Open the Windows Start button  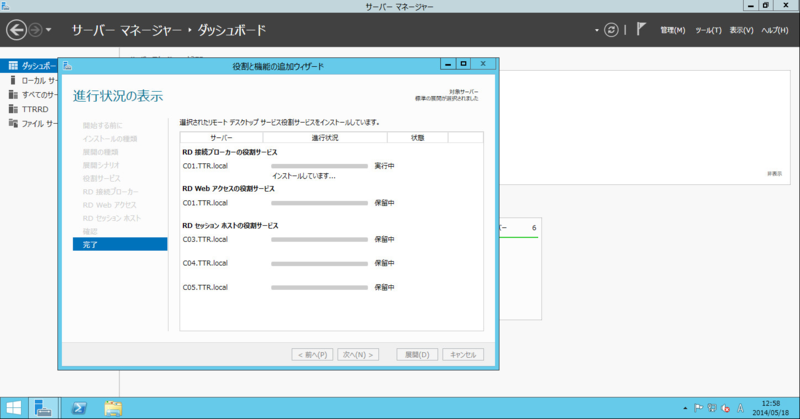14,408
